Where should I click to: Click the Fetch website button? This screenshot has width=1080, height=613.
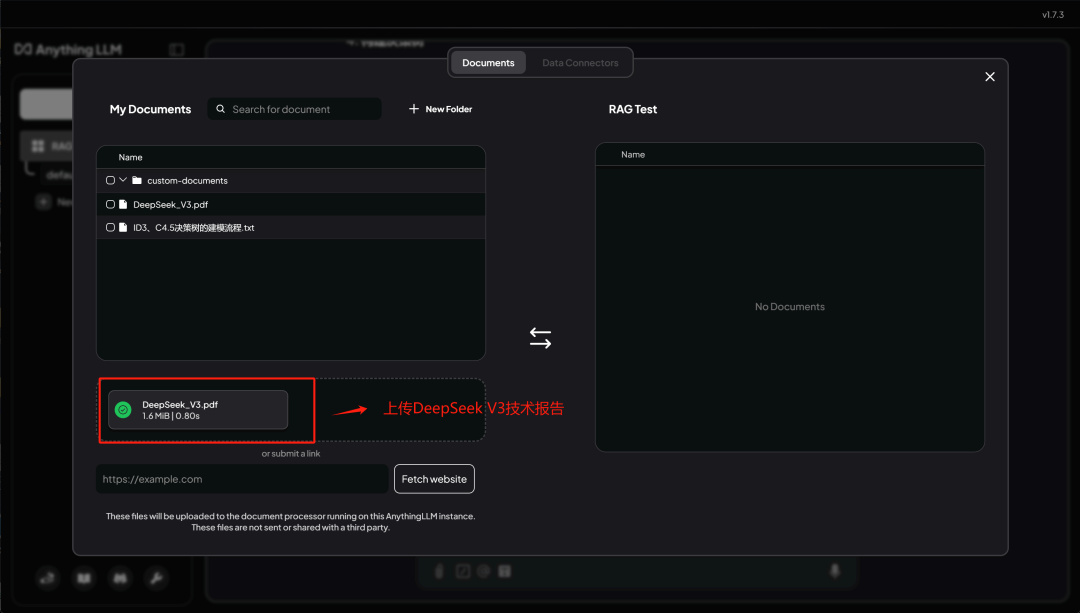434,479
